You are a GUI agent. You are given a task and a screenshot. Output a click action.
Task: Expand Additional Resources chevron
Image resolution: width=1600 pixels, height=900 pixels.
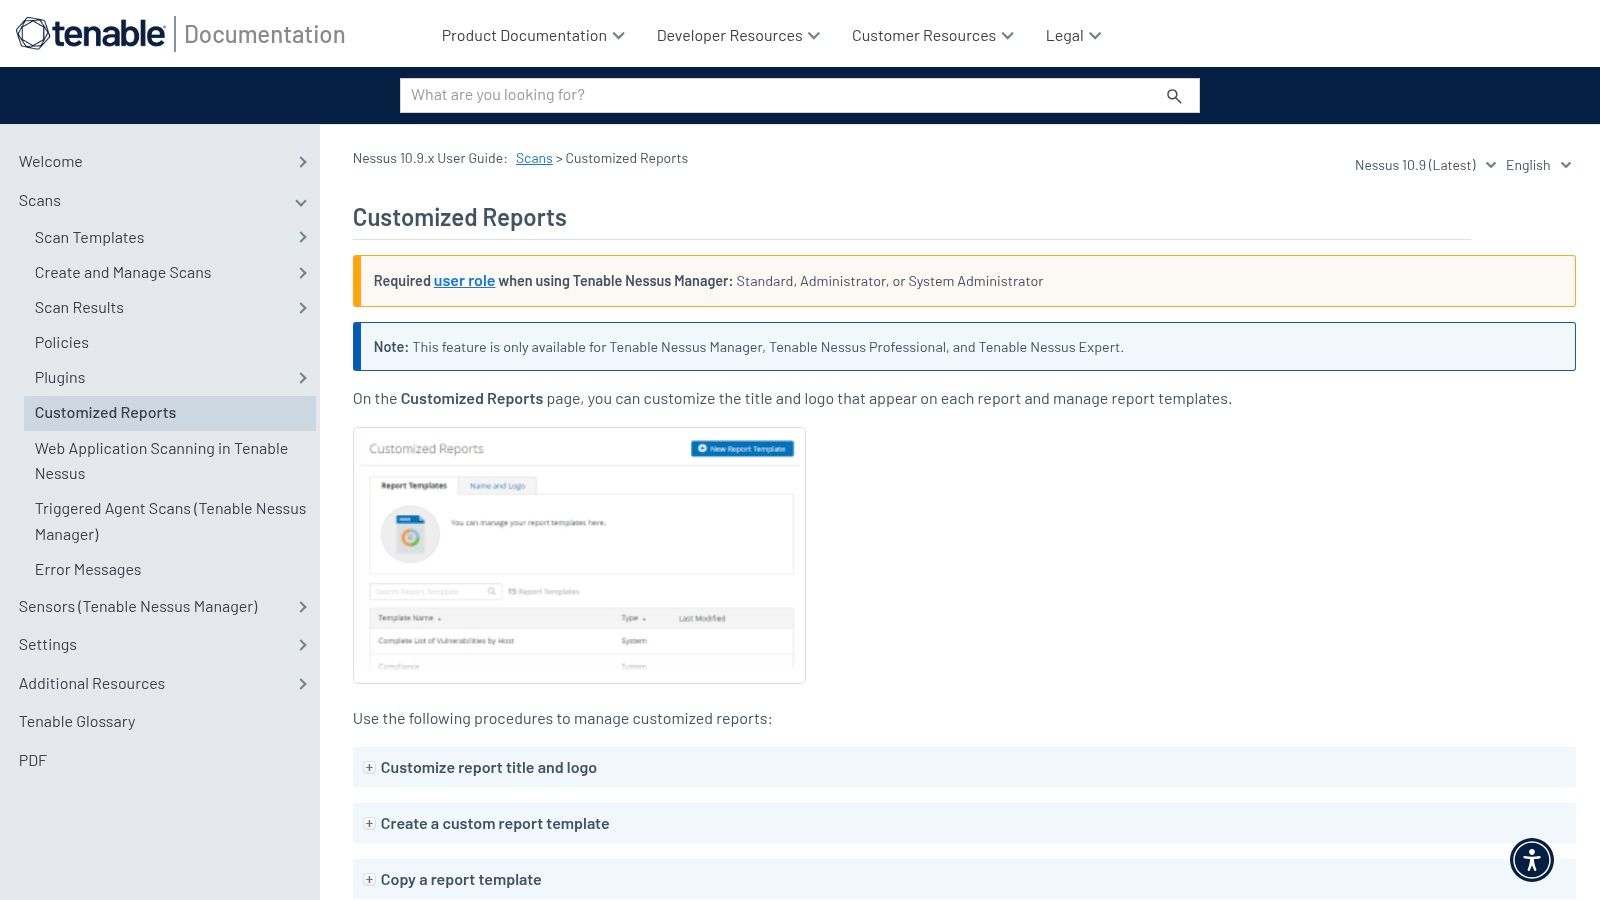pyautogui.click(x=302, y=684)
